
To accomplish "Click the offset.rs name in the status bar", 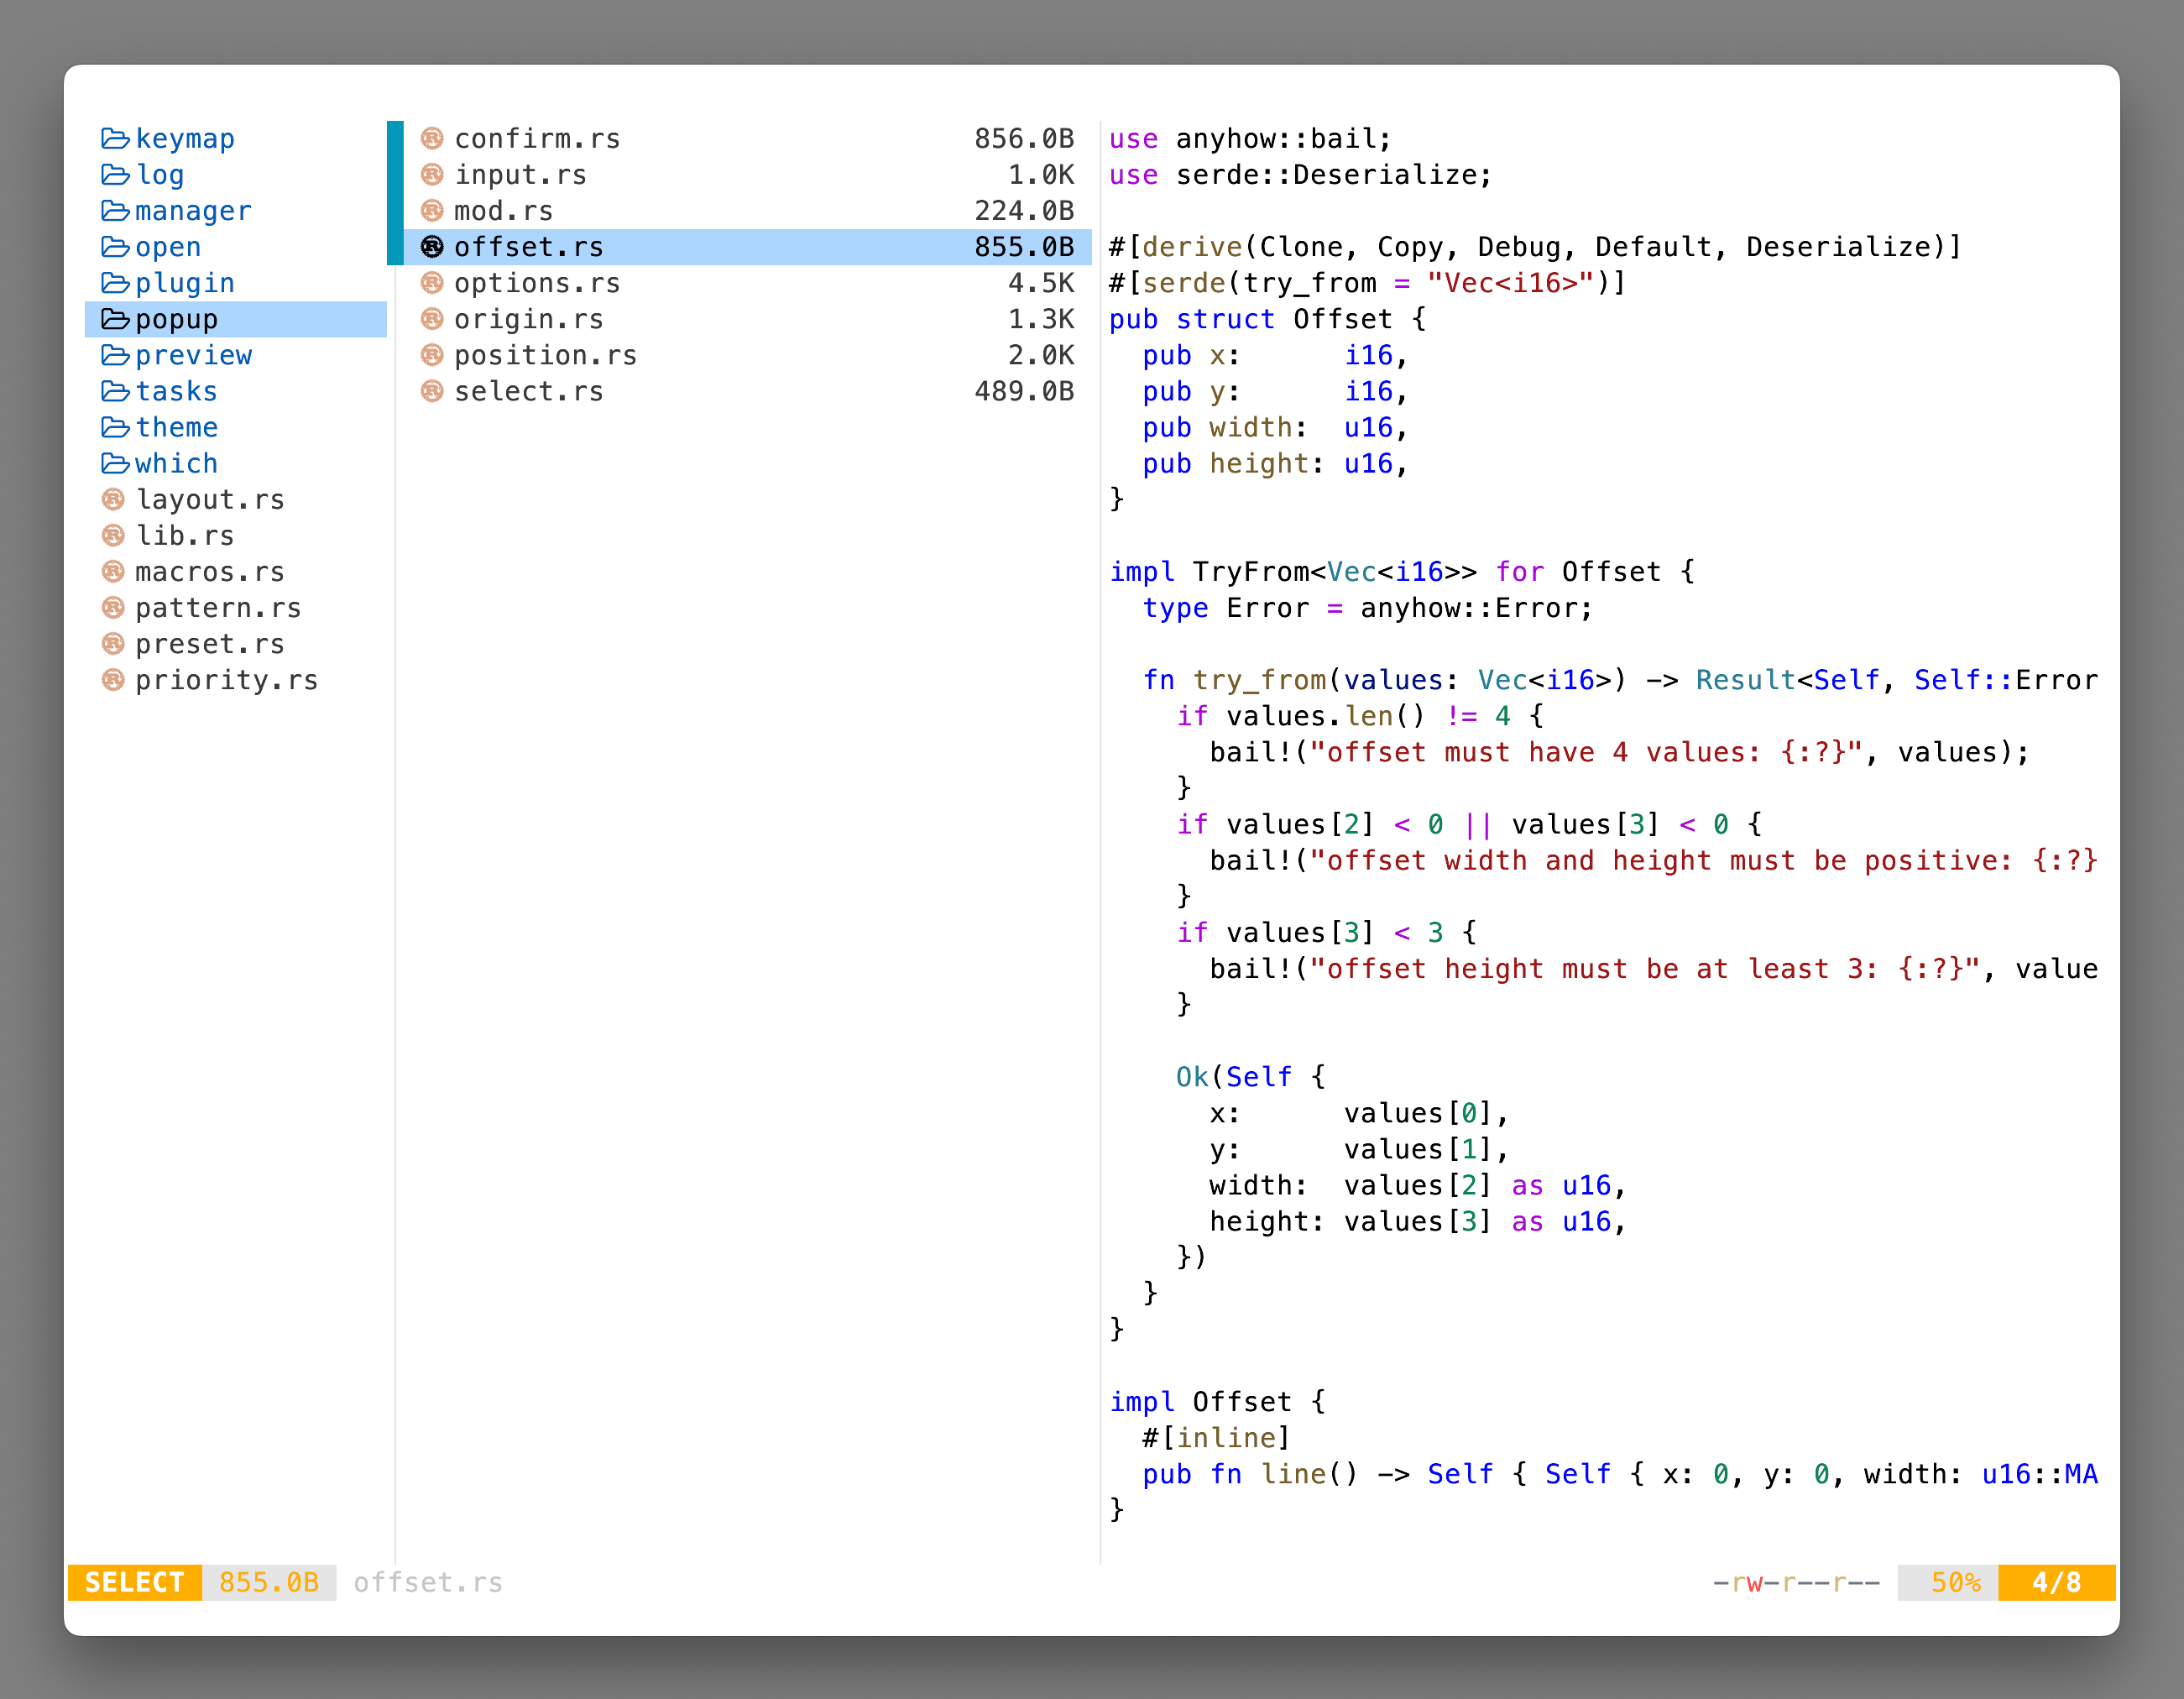I will click(x=427, y=1582).
